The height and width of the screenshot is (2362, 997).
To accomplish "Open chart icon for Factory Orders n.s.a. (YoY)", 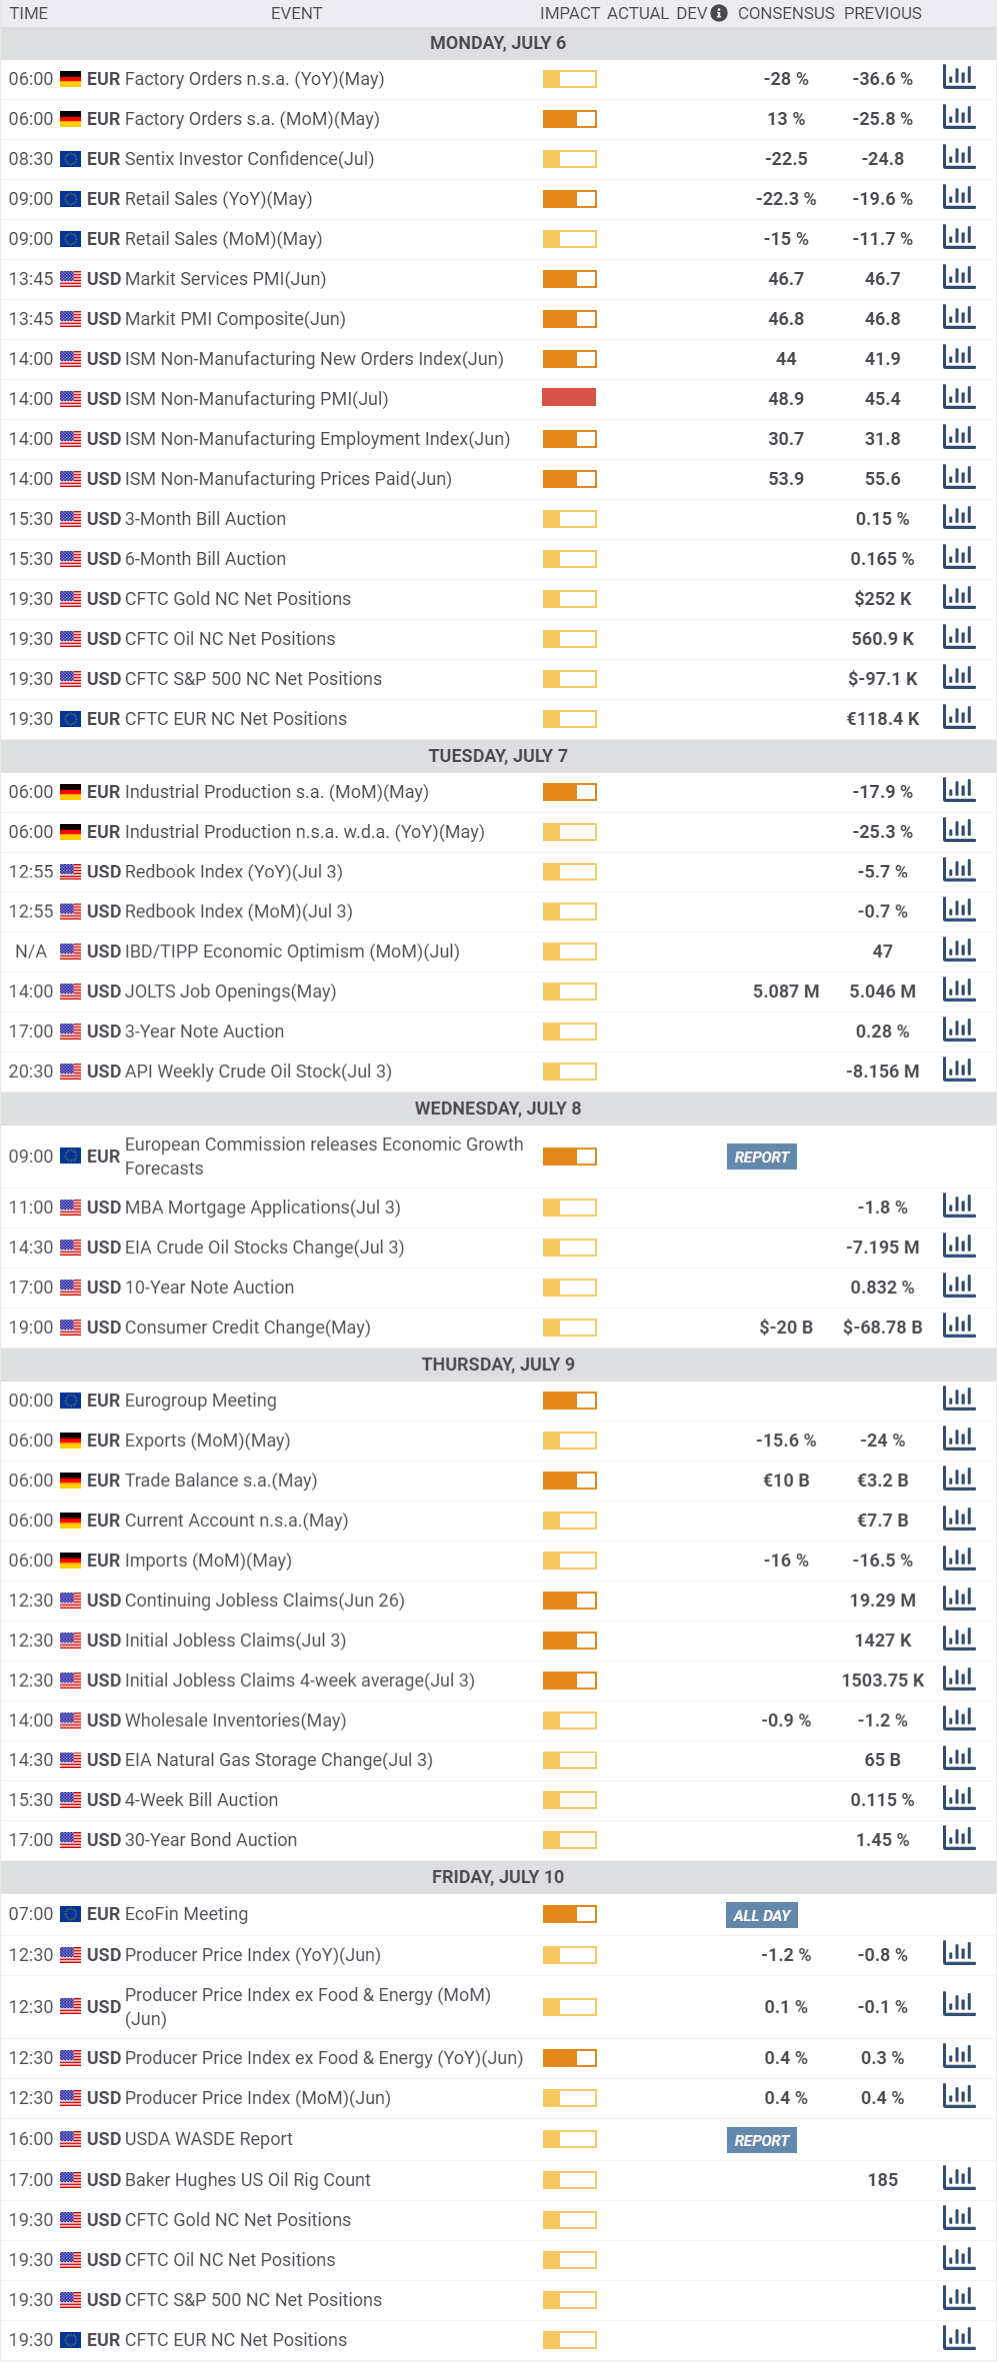I will click(x=958, y=78).
